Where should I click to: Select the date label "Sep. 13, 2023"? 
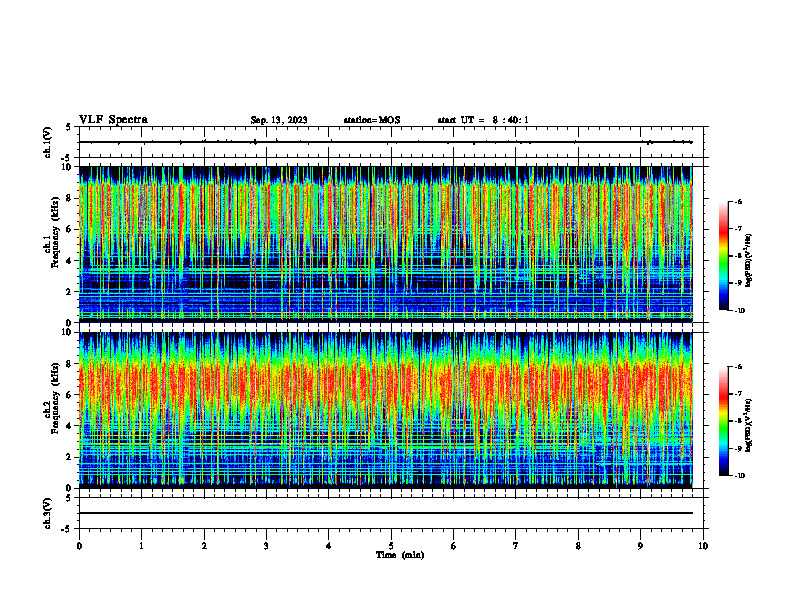[279, 120]
